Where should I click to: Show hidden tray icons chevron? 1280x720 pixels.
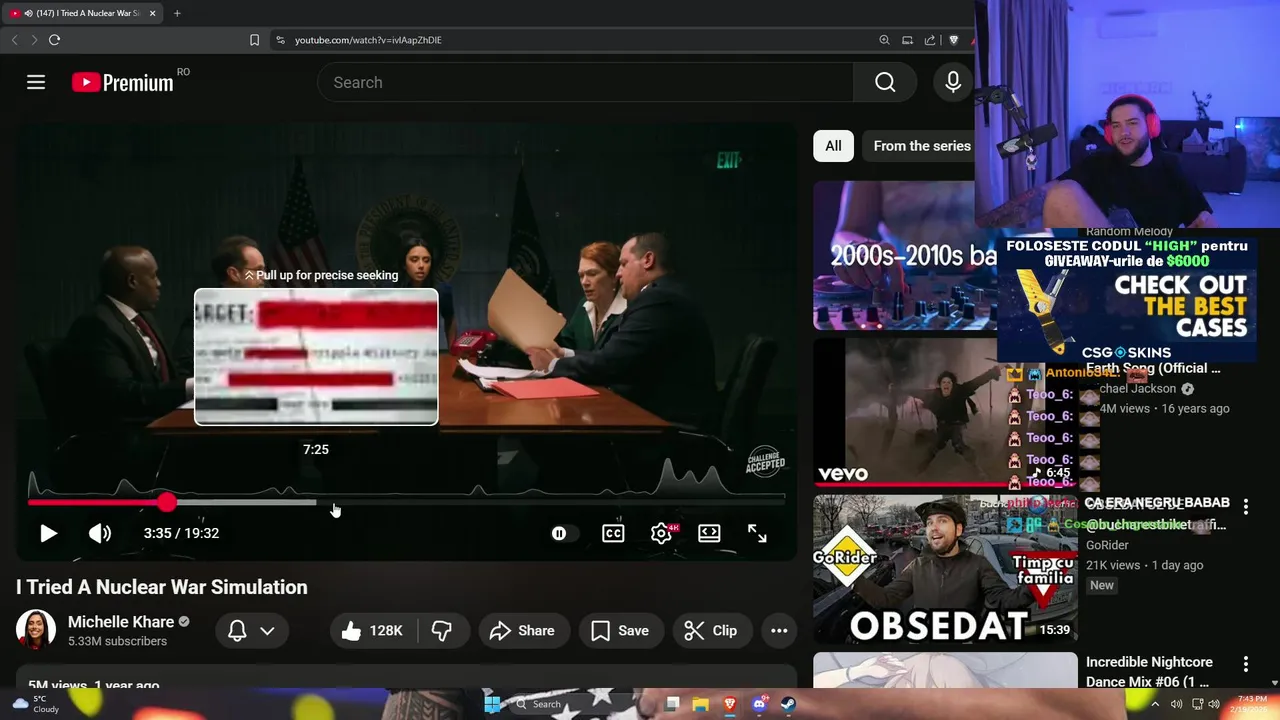point(1155,704)
